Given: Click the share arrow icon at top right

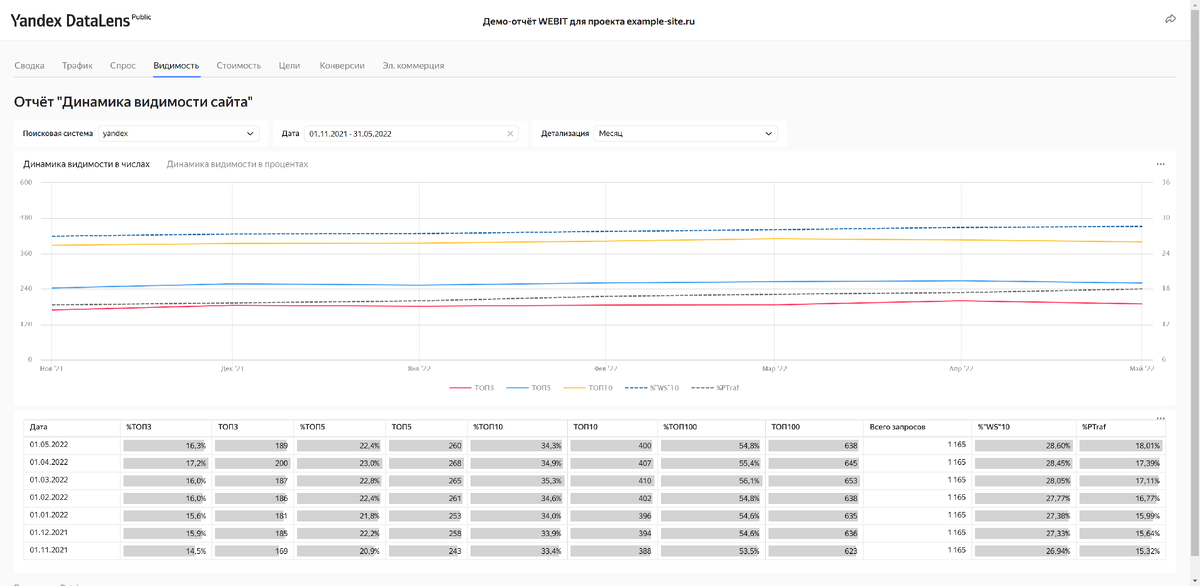Looking at the screenshot, I should pos(1171,19).
